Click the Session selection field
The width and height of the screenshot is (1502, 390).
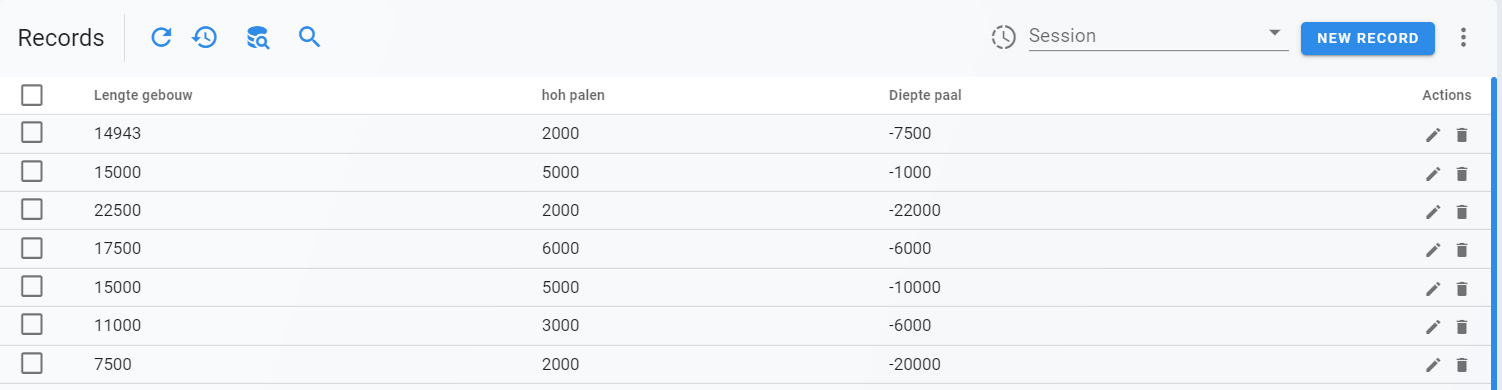[x=1158, y=36]
